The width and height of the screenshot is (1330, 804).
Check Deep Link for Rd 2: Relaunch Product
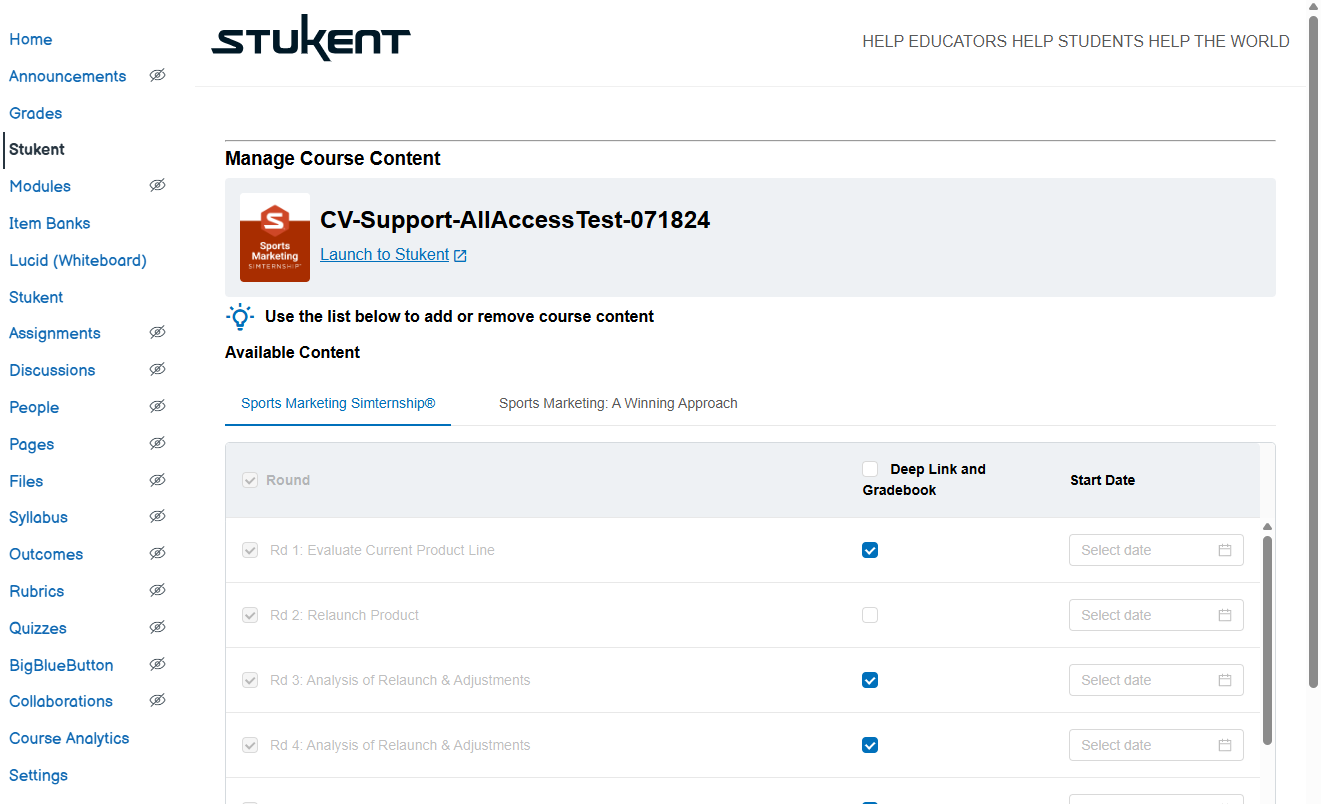click(870, 615)
